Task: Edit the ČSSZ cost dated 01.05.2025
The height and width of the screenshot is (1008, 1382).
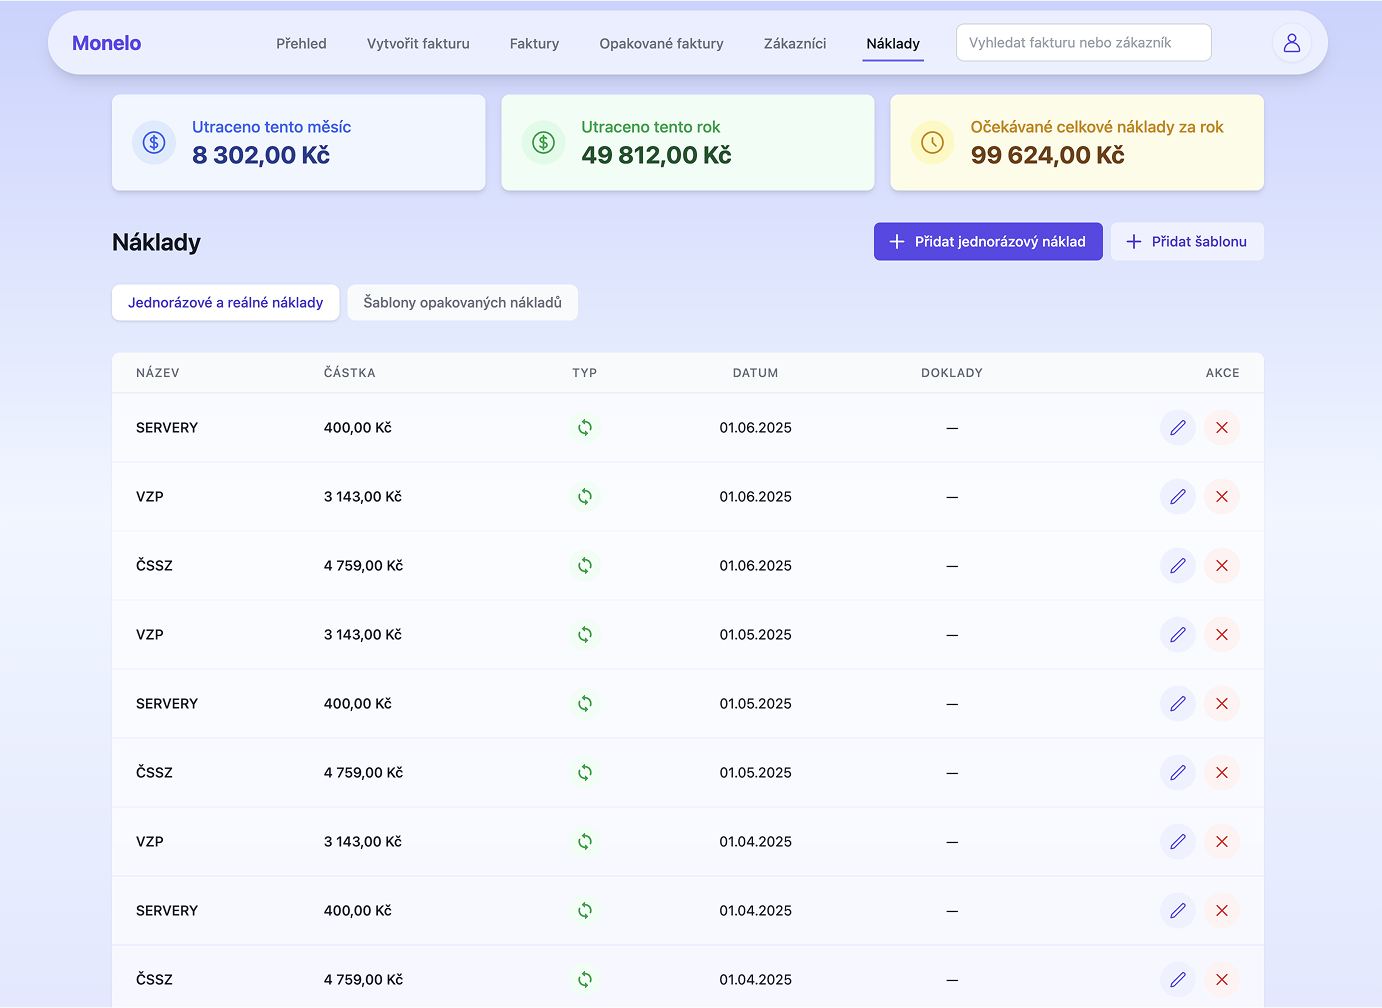Action: point(1178,773)
